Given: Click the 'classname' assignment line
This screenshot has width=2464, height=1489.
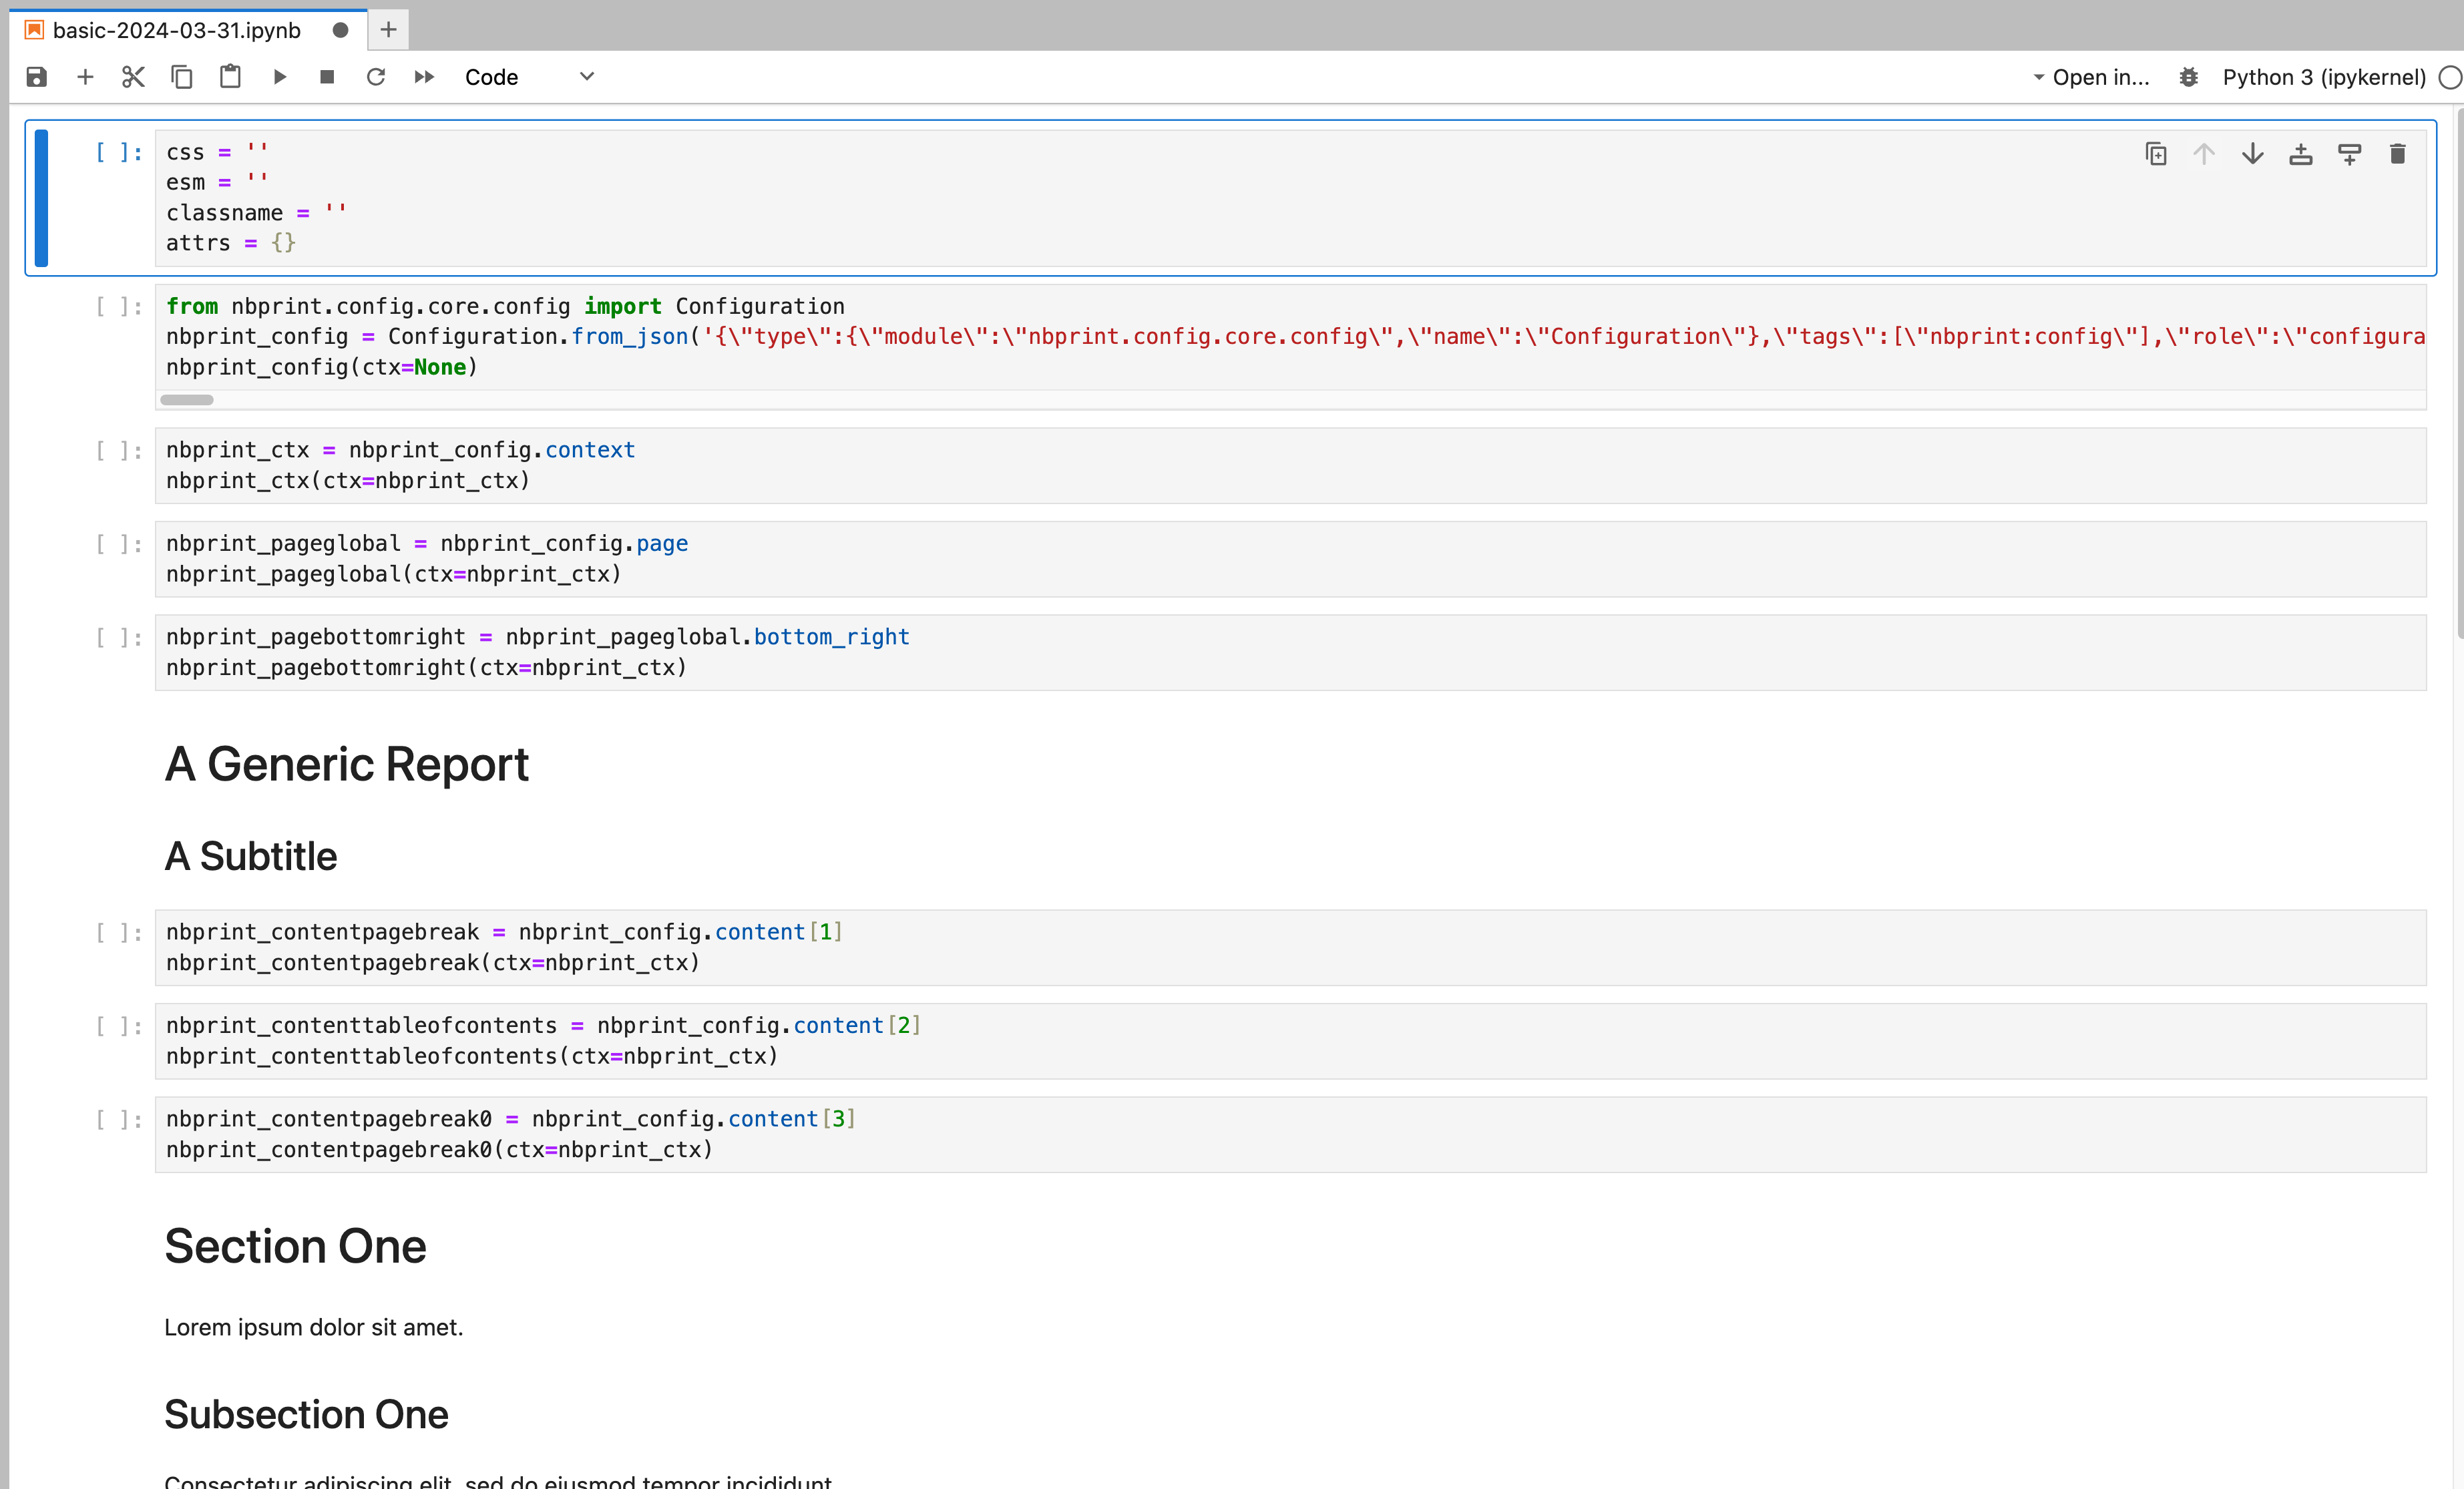Looking at the screenshot, I should pyautogui.click(x=256, y=213).
